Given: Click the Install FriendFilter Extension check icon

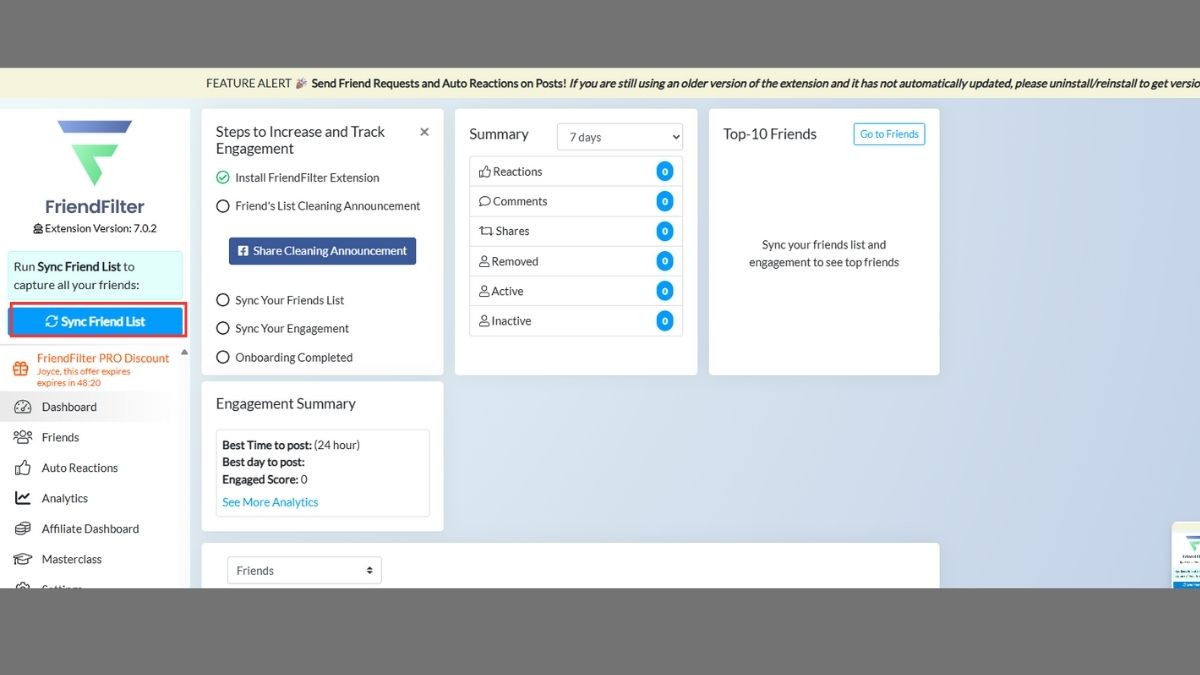Looking at the screenshot, I should [x=223, y=178].
